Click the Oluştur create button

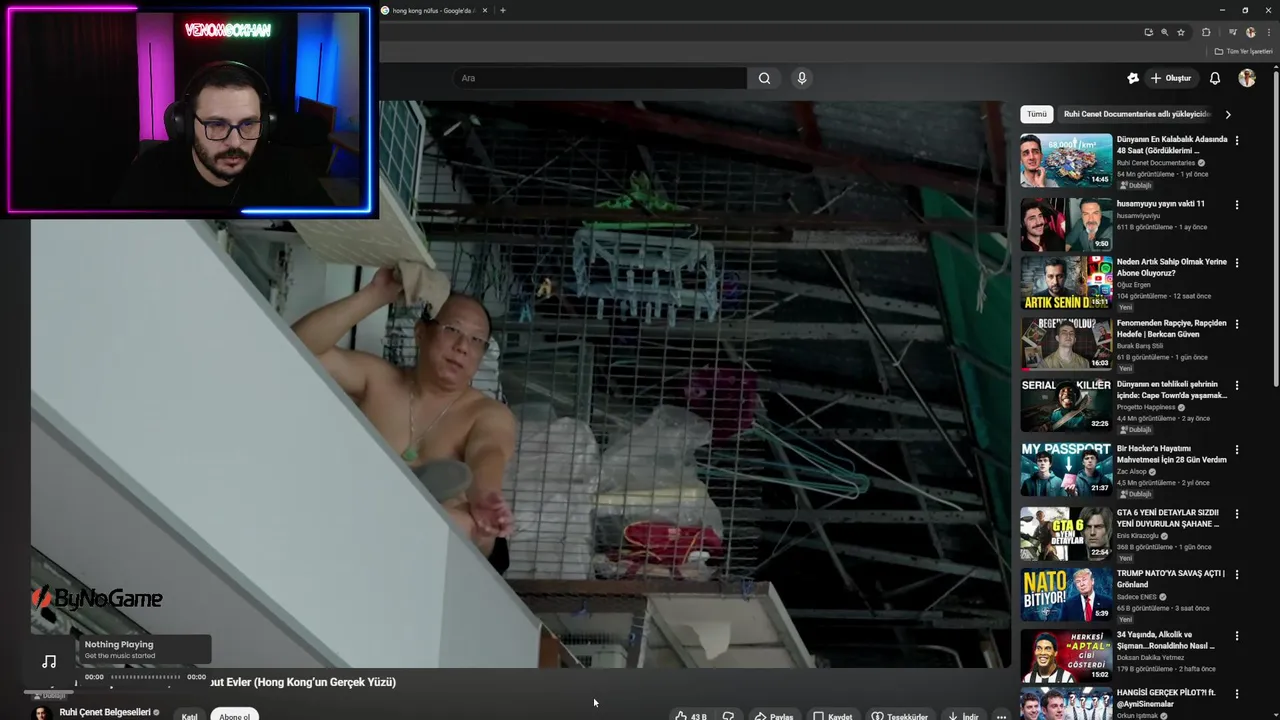point(1170,78)
